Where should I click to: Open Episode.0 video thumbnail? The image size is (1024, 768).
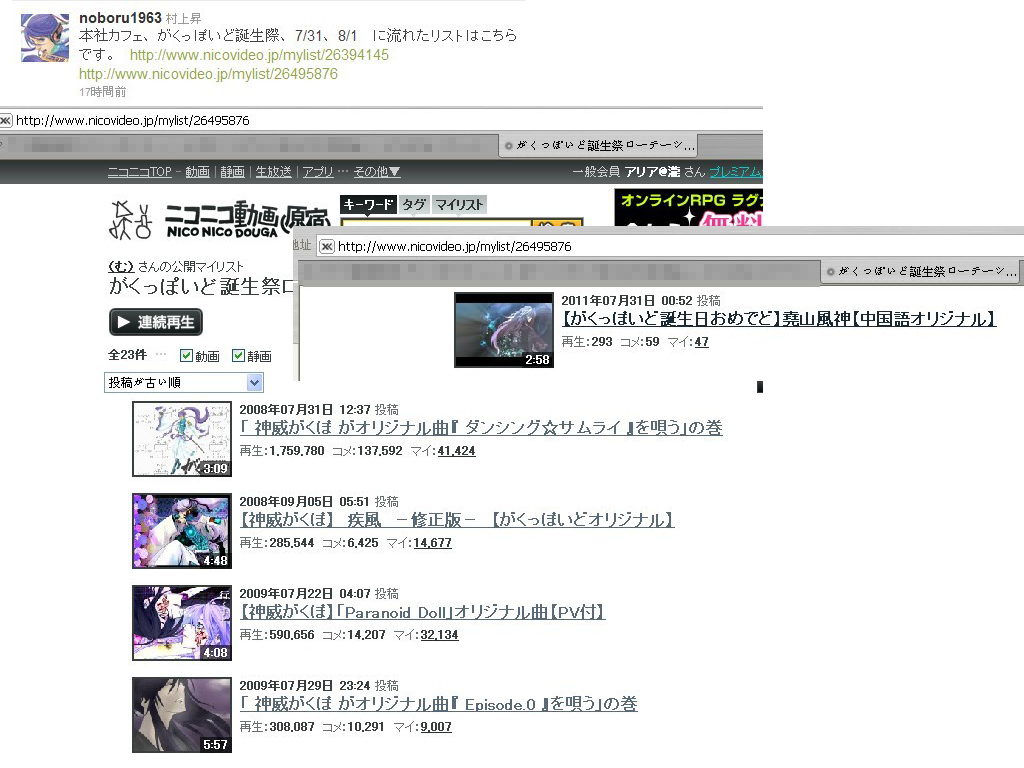[x=182, y=715]
